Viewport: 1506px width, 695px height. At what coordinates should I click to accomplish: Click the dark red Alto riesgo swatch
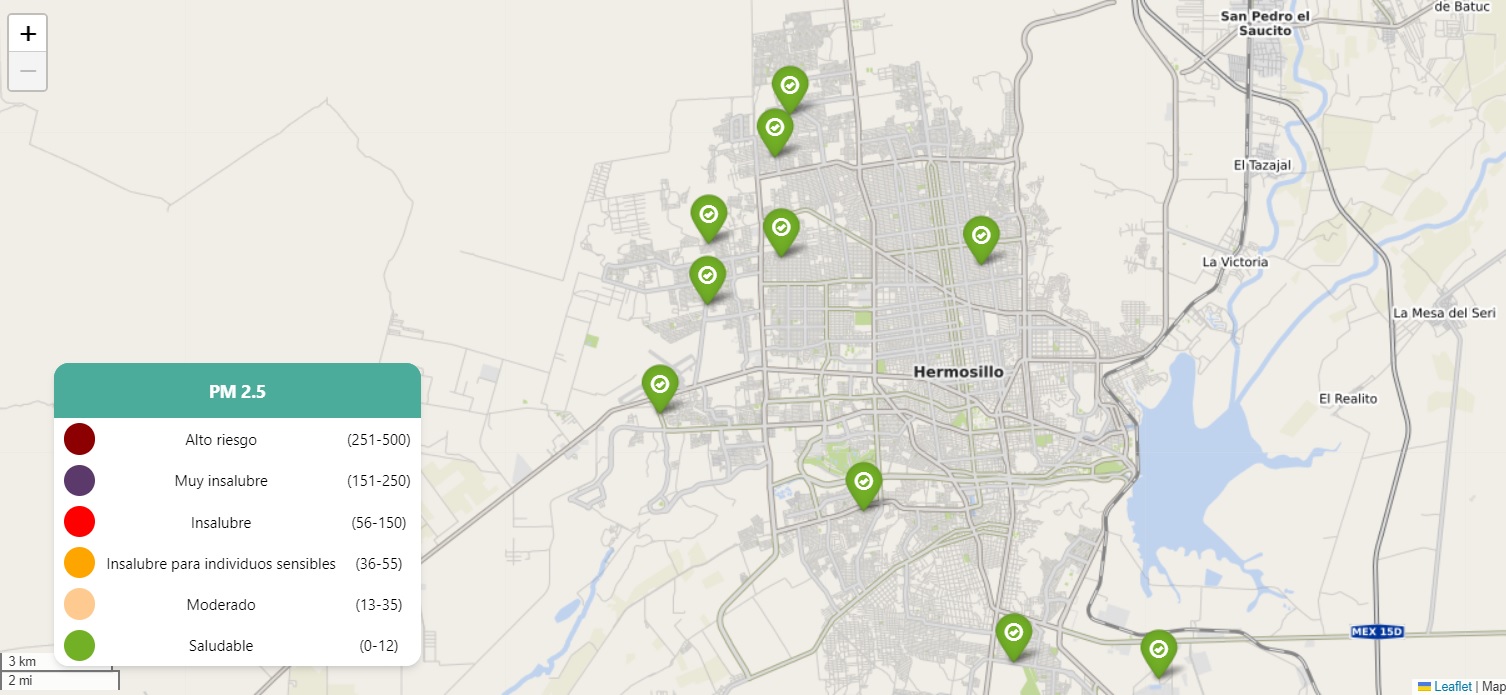[79, 439]
